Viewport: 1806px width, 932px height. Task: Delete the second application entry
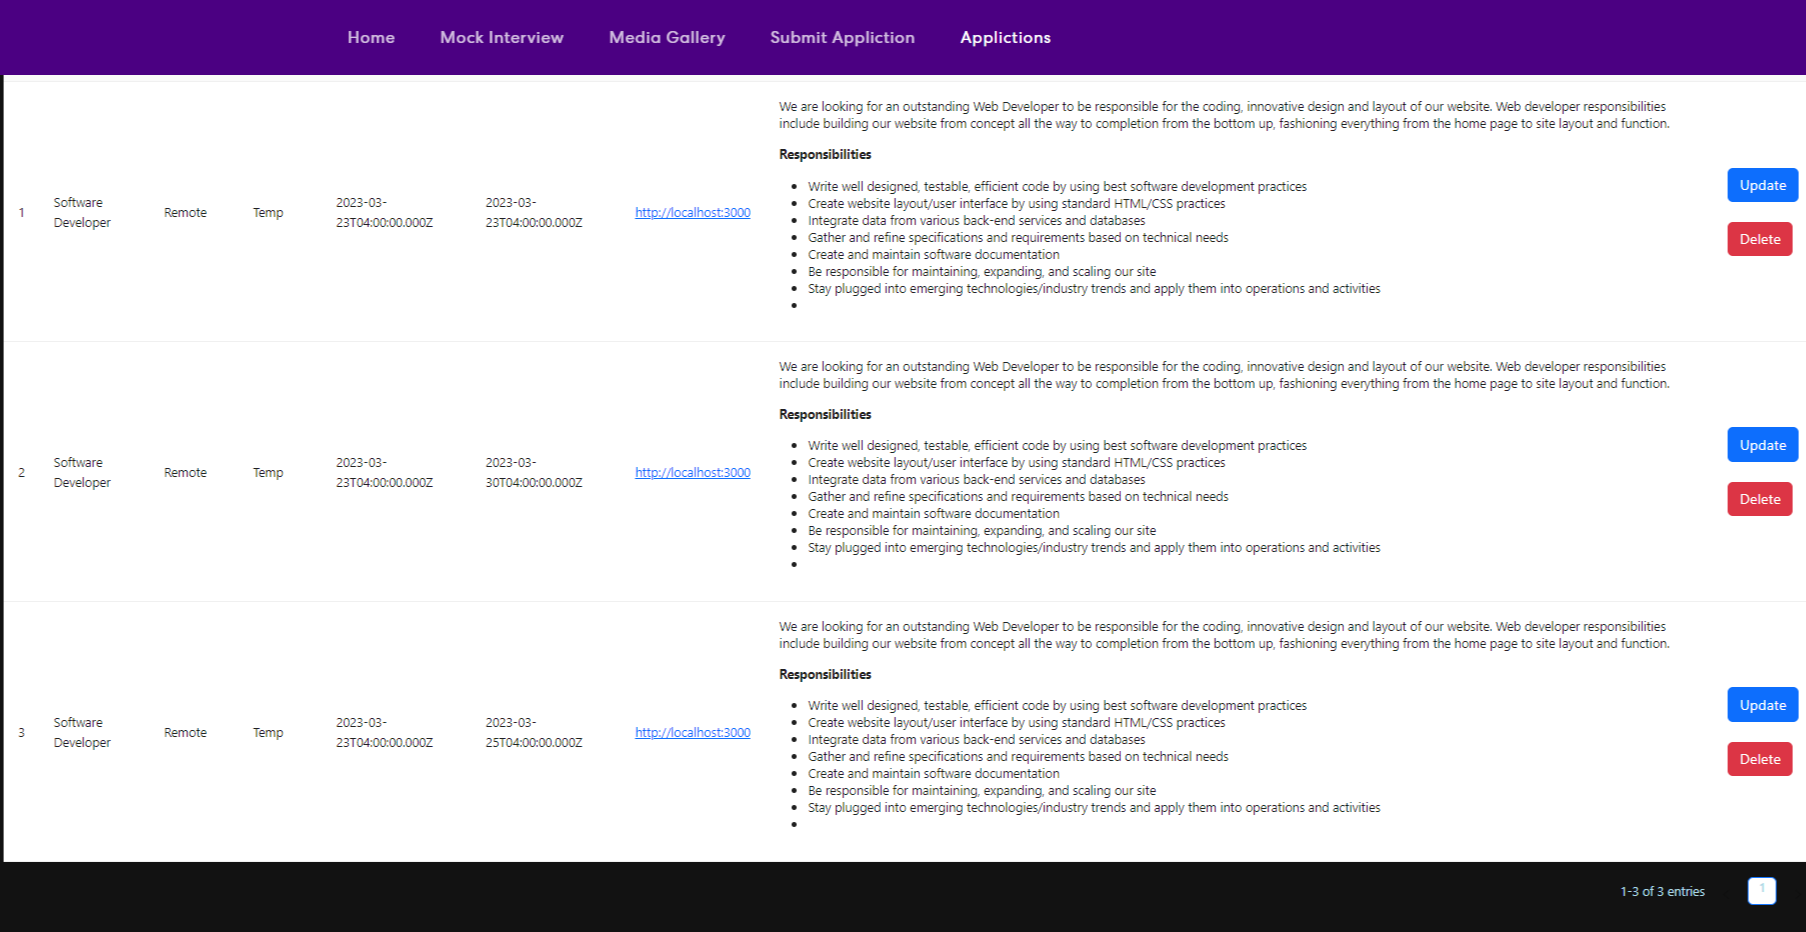point(1760,499)
